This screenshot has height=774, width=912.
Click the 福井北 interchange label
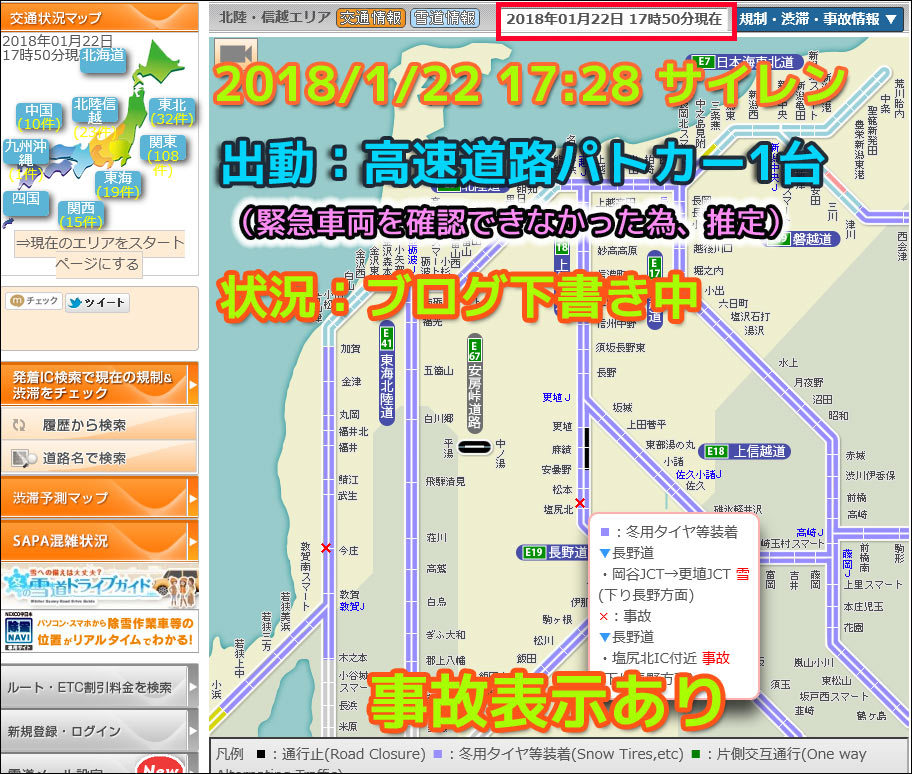coord(354,431)
